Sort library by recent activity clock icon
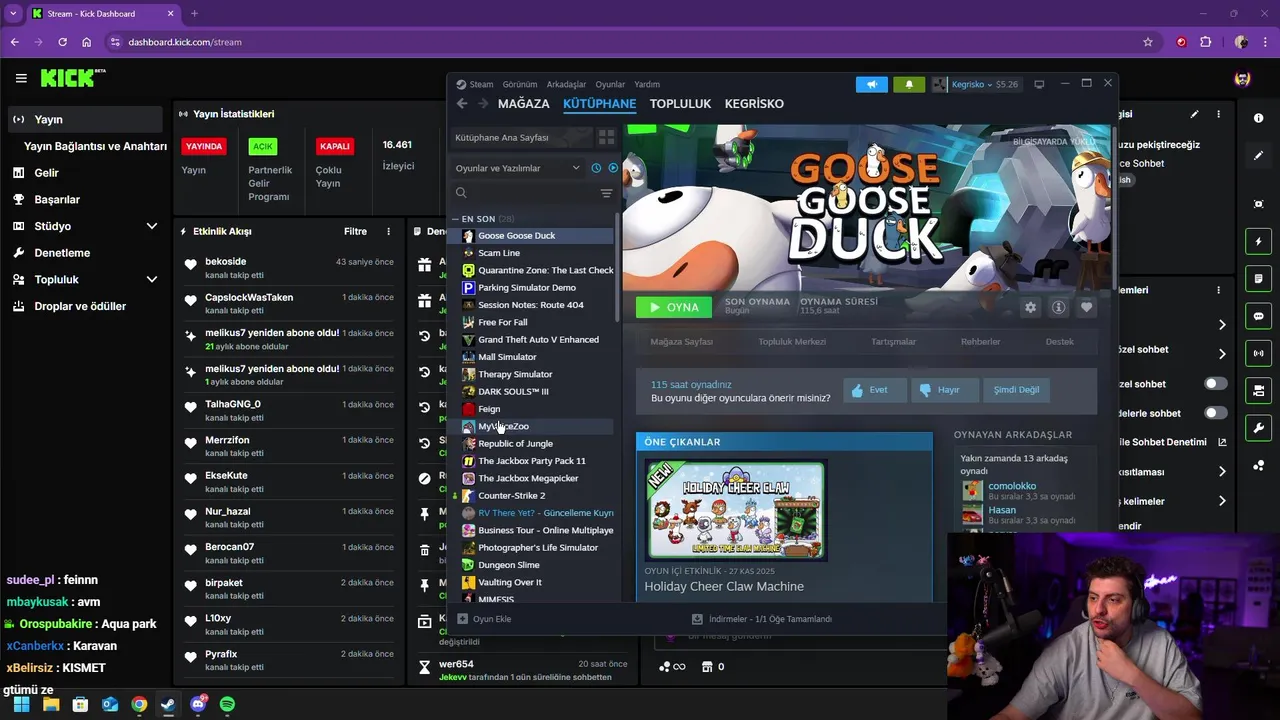The height and width of the screenshot is (720, 1280). click(596, 168)
